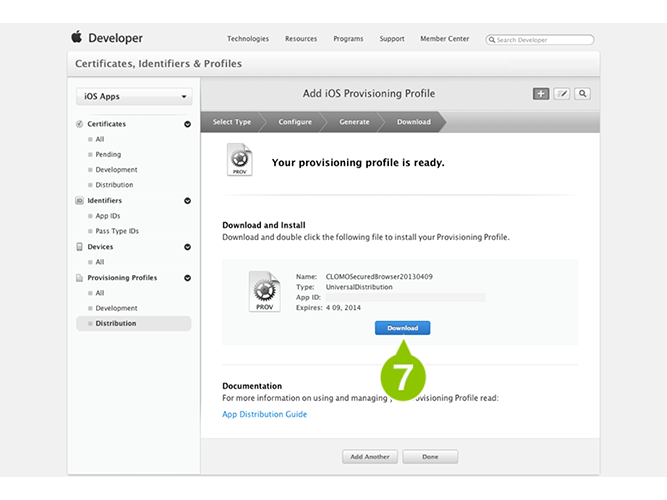Click the blue Download button
667x500 pixels.
tap(402, 328)
